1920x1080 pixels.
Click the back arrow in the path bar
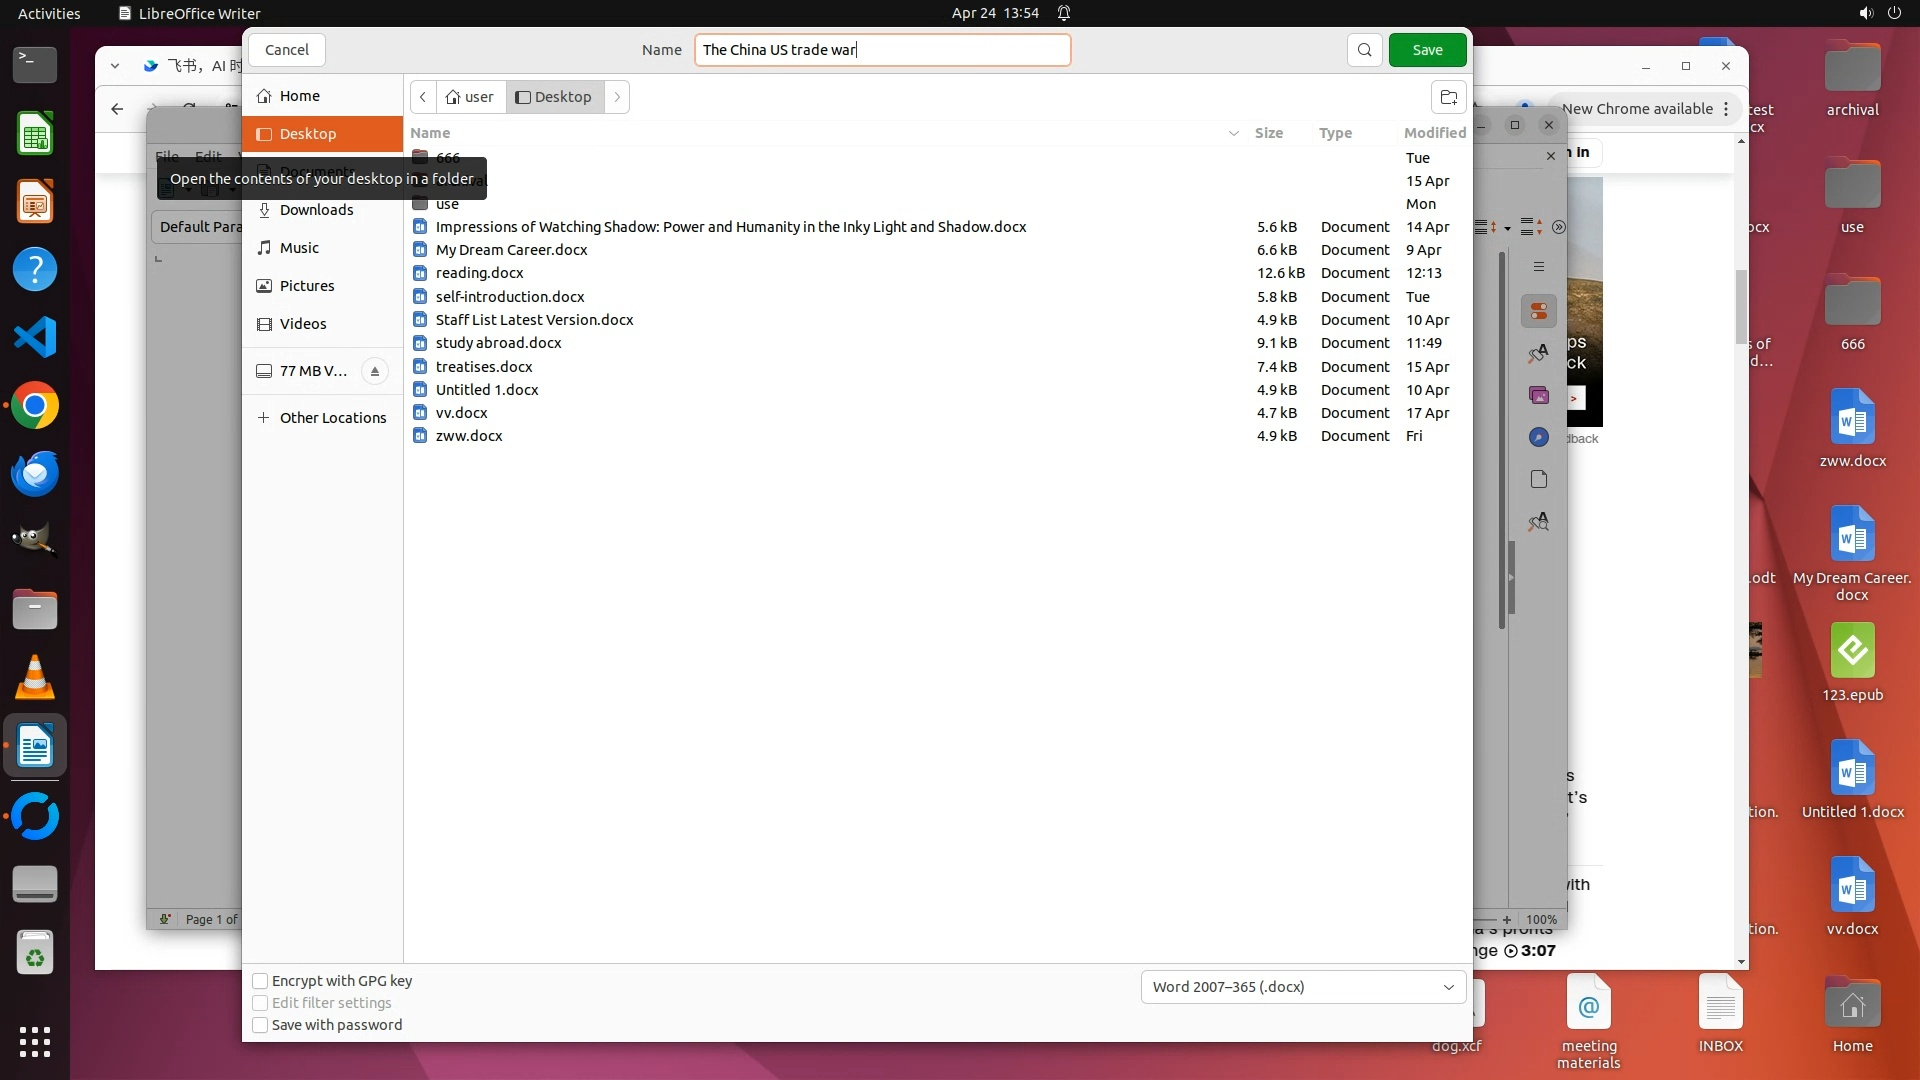[423, 97]
